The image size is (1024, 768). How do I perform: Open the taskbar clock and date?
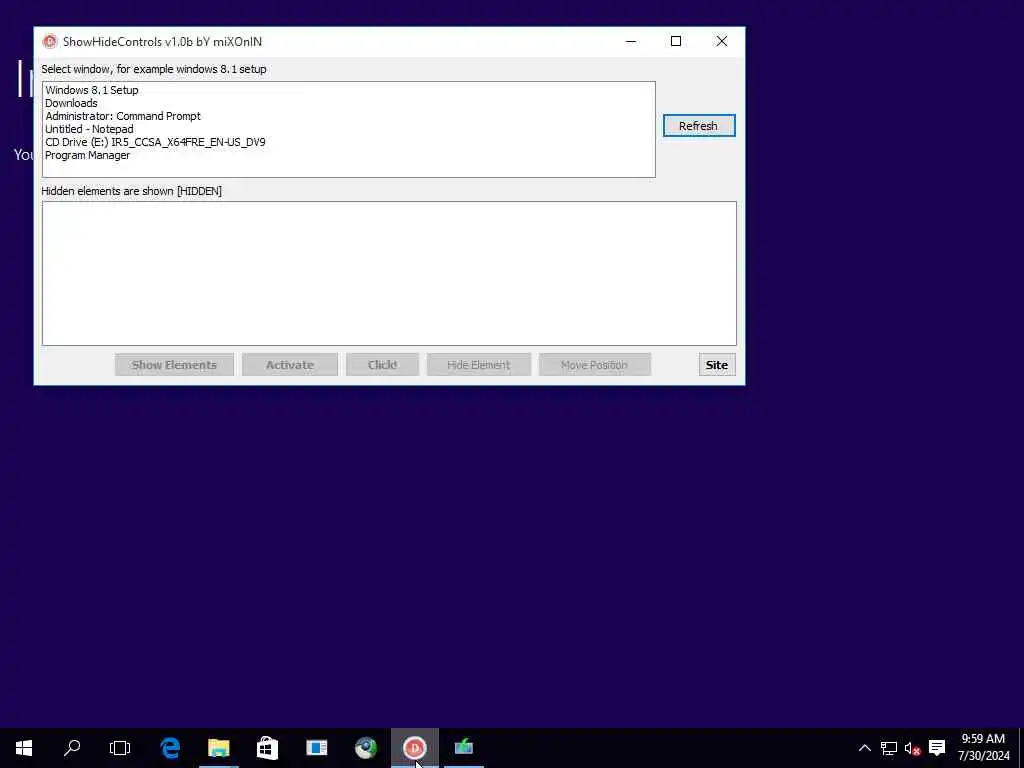pyautogui.click(x=984, y=748)
